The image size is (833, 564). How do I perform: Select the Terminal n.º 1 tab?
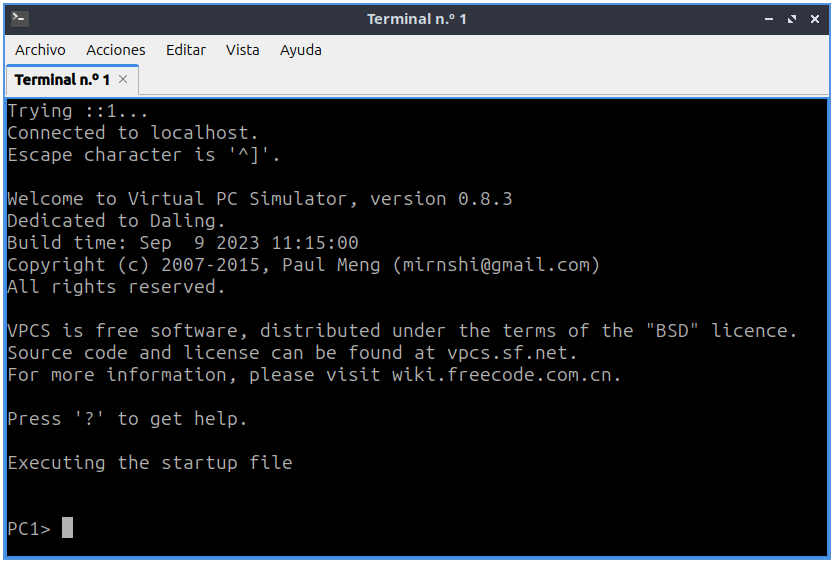[62, 80]
